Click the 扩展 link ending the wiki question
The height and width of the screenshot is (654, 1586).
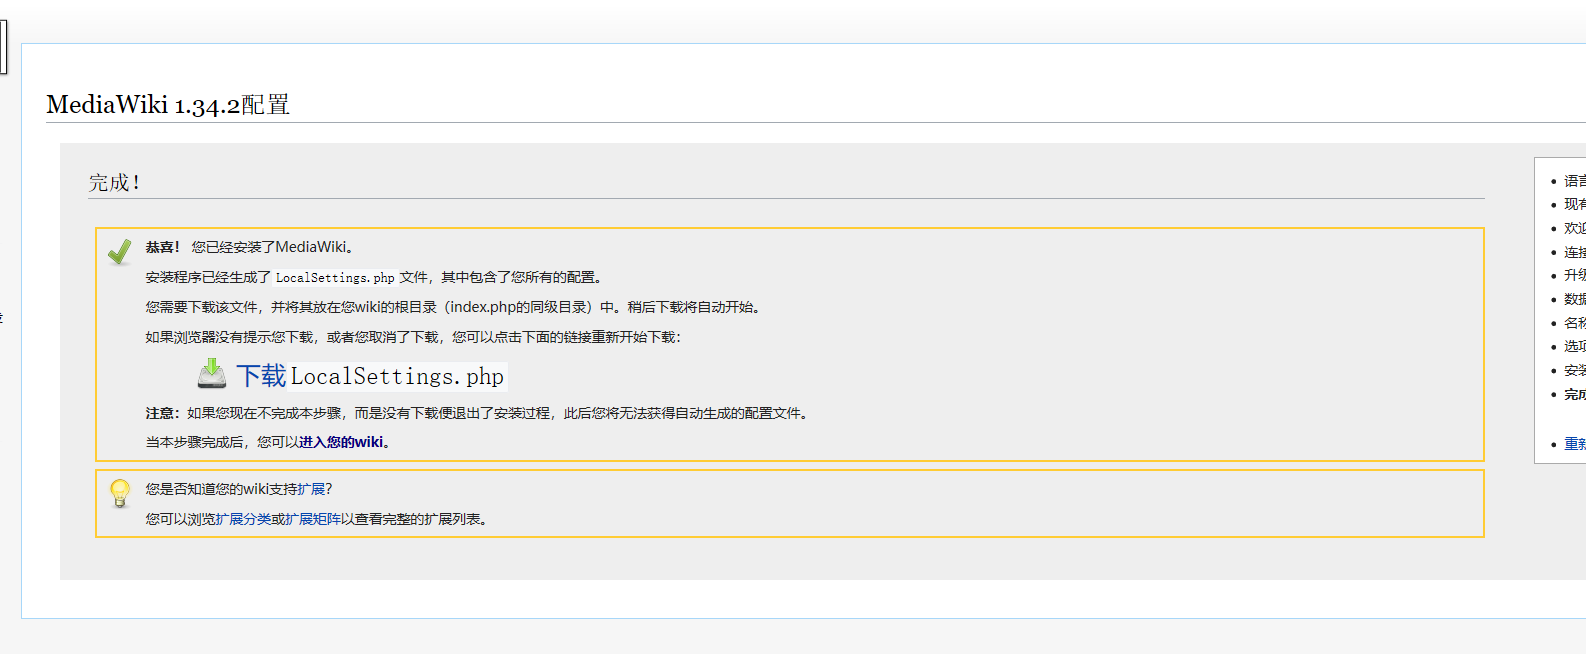point(311,489)
